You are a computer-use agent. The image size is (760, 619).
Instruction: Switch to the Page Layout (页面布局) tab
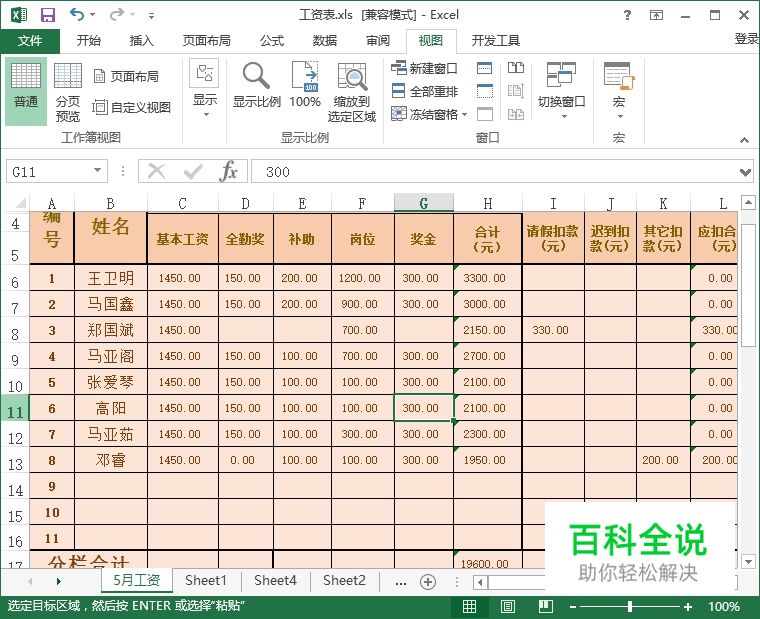tap(206, 41)
